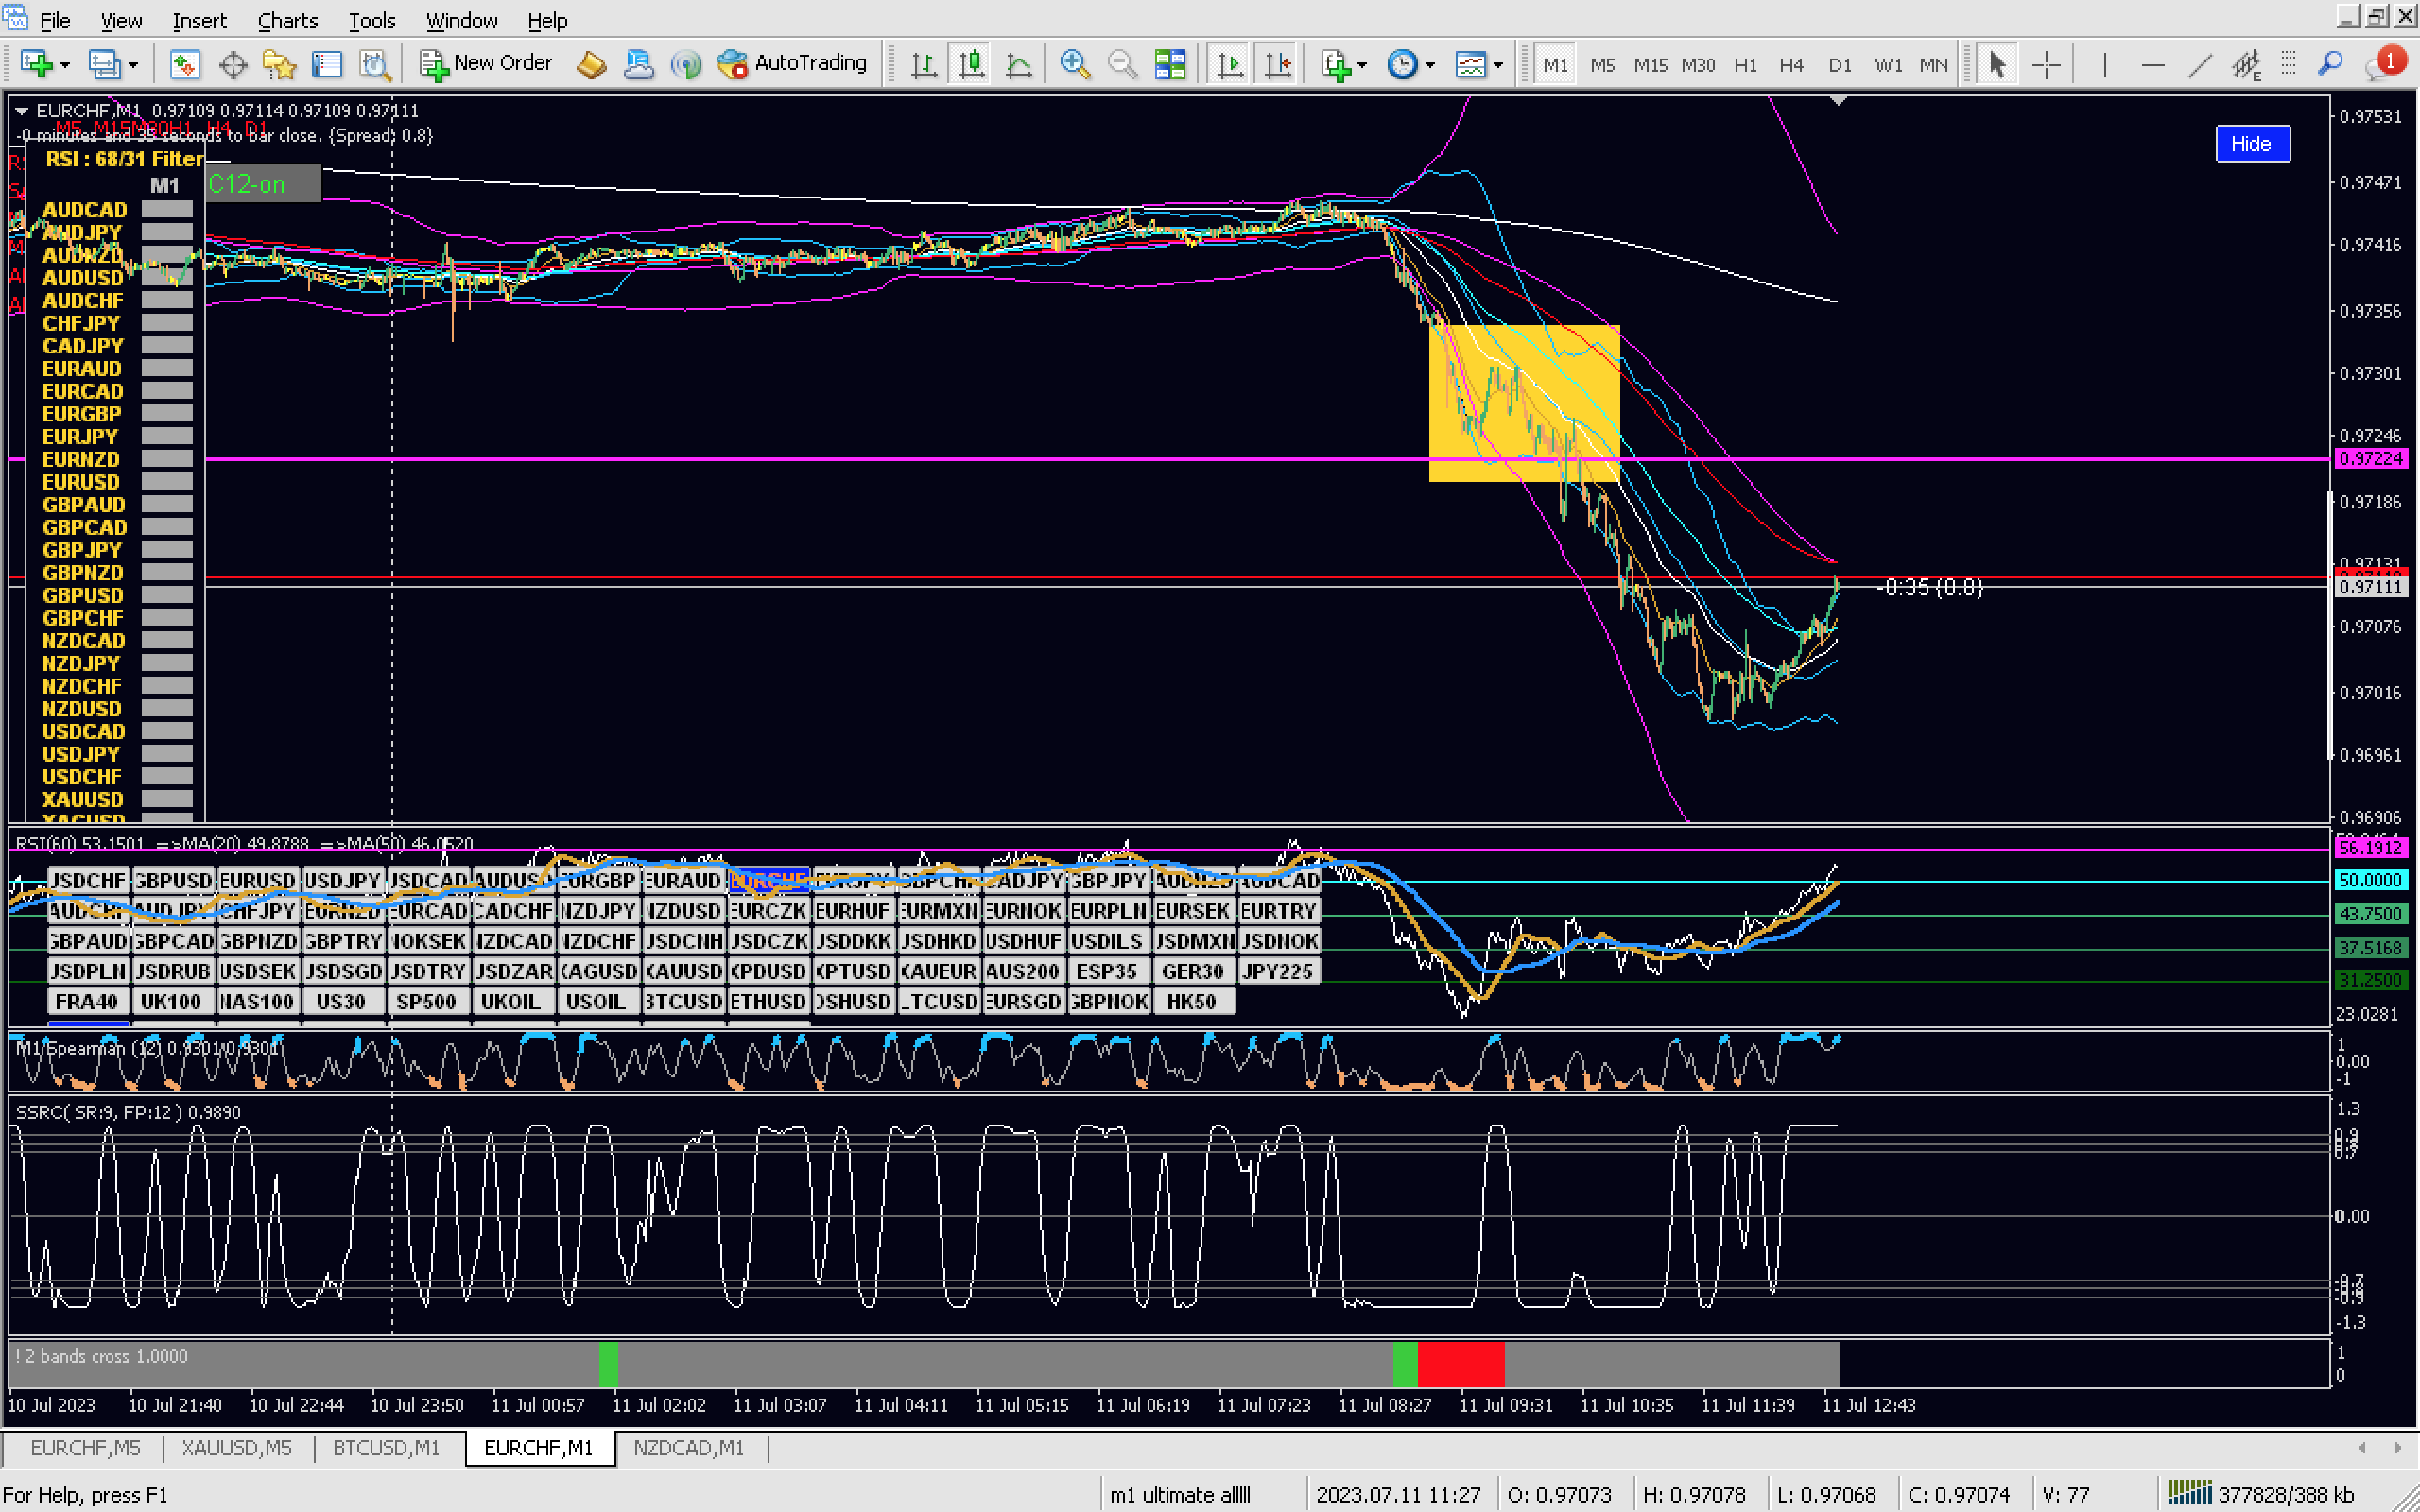Select the horizontal line drawing tool

click(x=2152, y=65)
